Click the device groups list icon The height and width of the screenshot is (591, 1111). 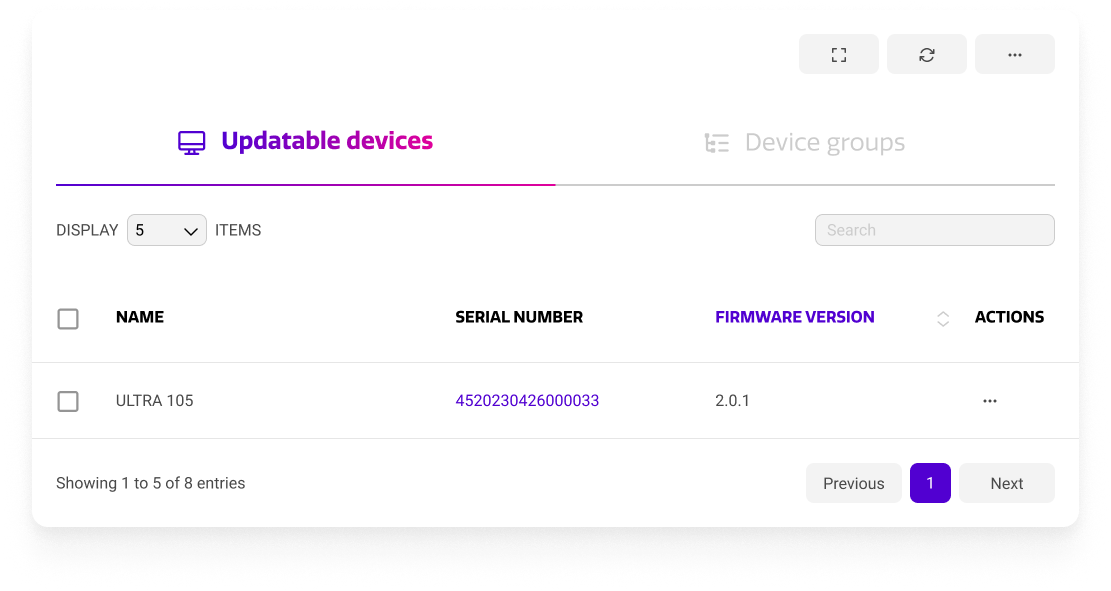(716, 142)
